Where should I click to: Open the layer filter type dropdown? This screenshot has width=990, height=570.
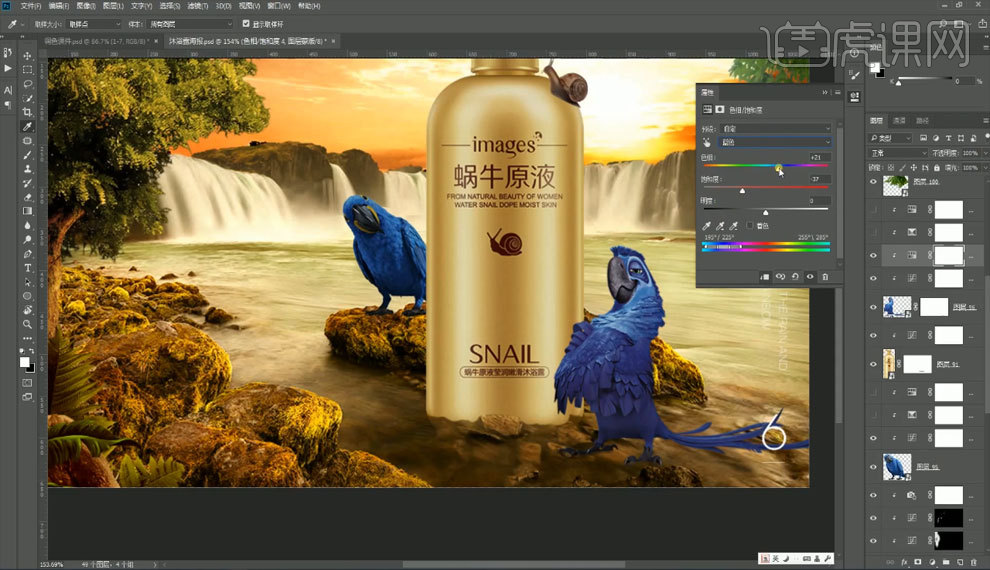[891, 138]
